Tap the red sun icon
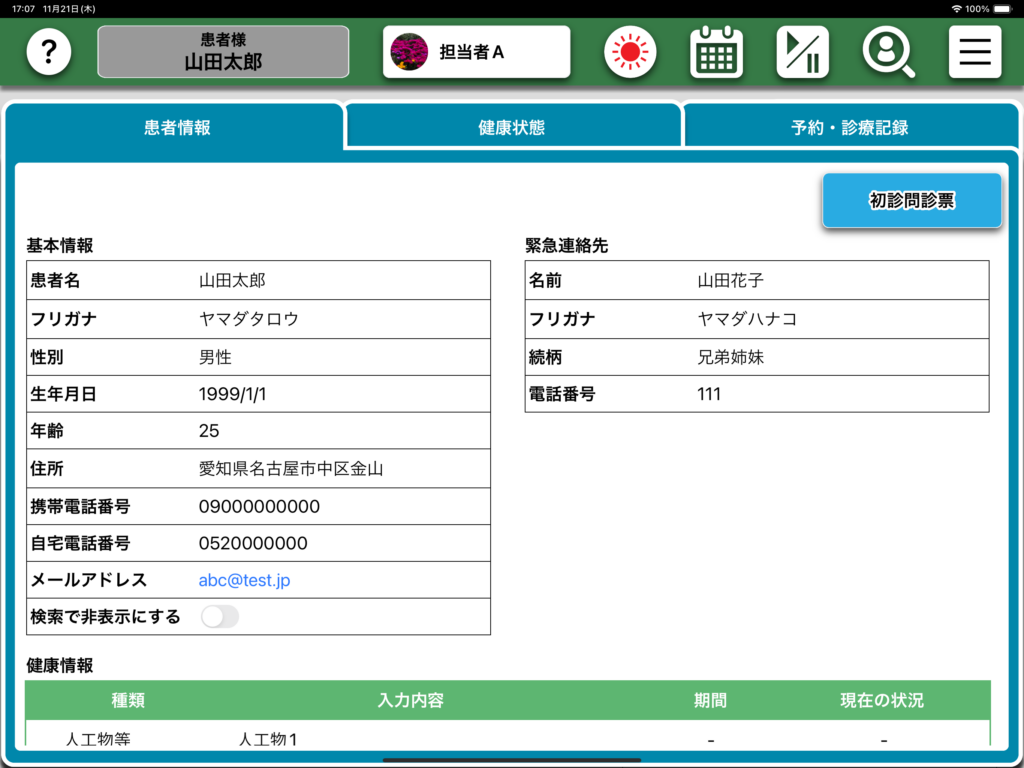 tap(630, 52)
